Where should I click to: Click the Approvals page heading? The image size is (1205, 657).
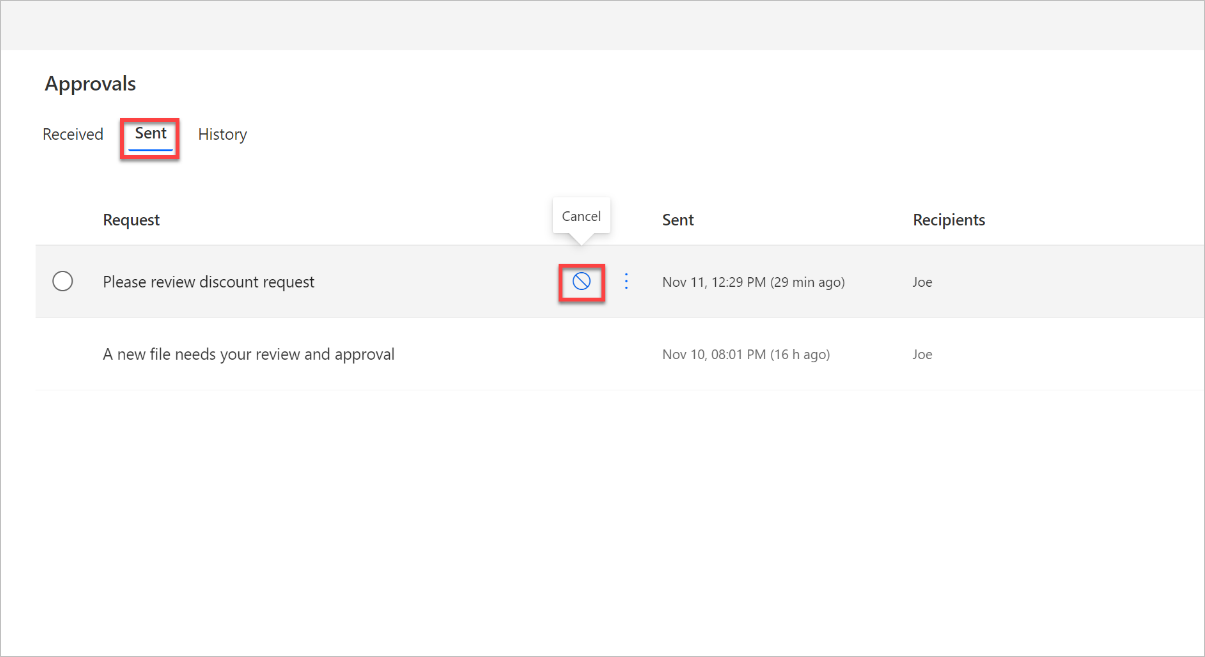[x=90, y=84]
